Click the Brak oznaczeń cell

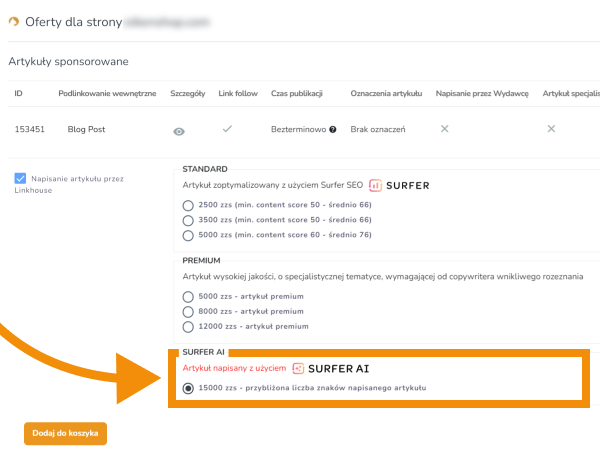(x=378, y=129)
